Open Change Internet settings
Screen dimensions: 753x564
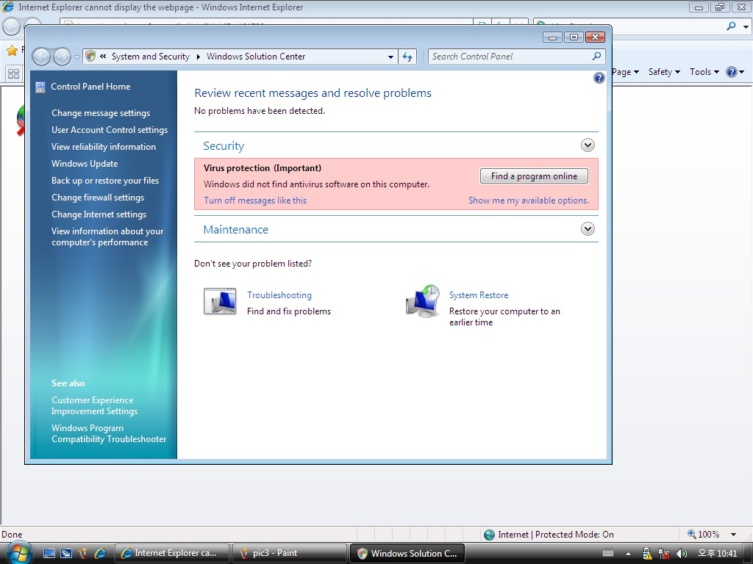tap(98, 214)
